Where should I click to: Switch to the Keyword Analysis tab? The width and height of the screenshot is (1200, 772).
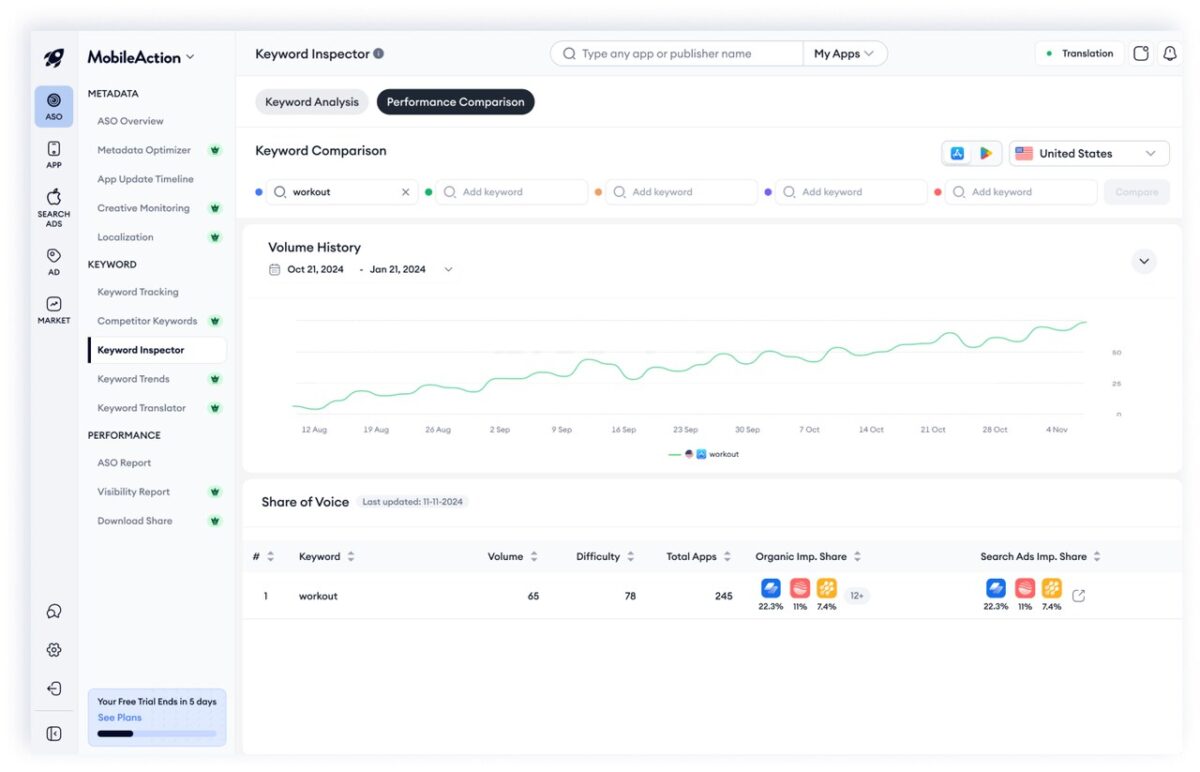click(x=312, y=102)
